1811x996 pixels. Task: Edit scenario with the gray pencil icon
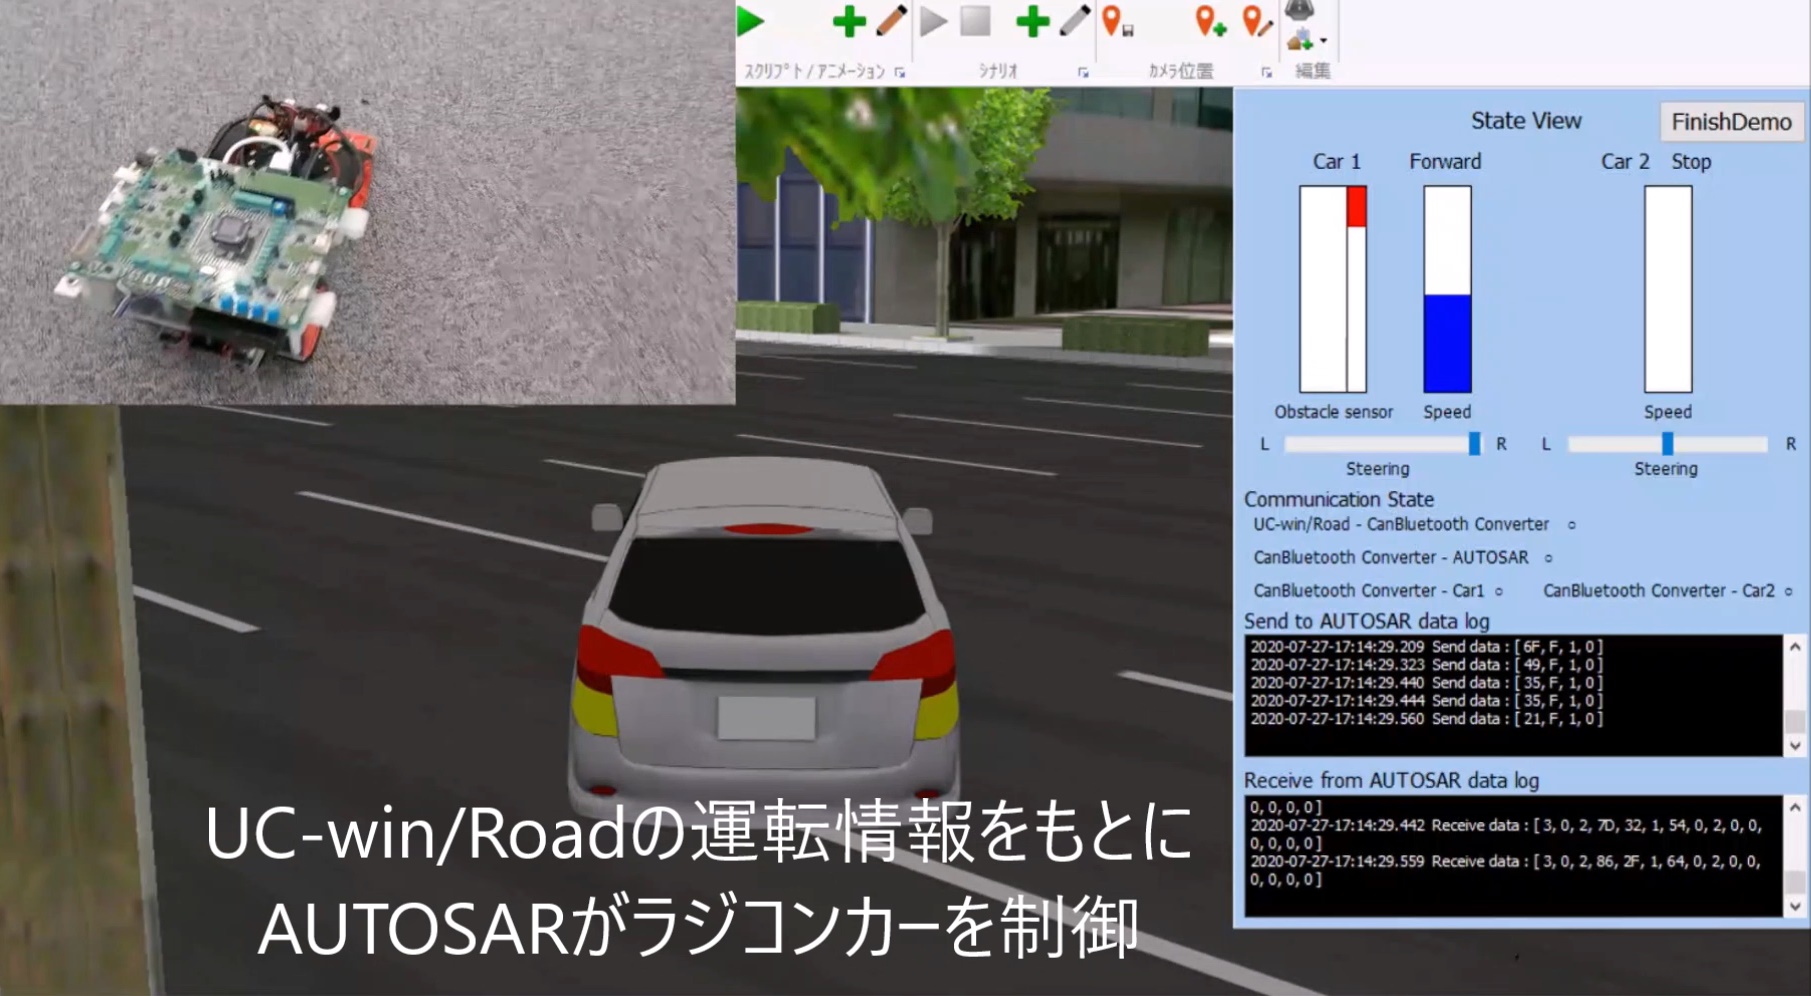coord(1075,21)
